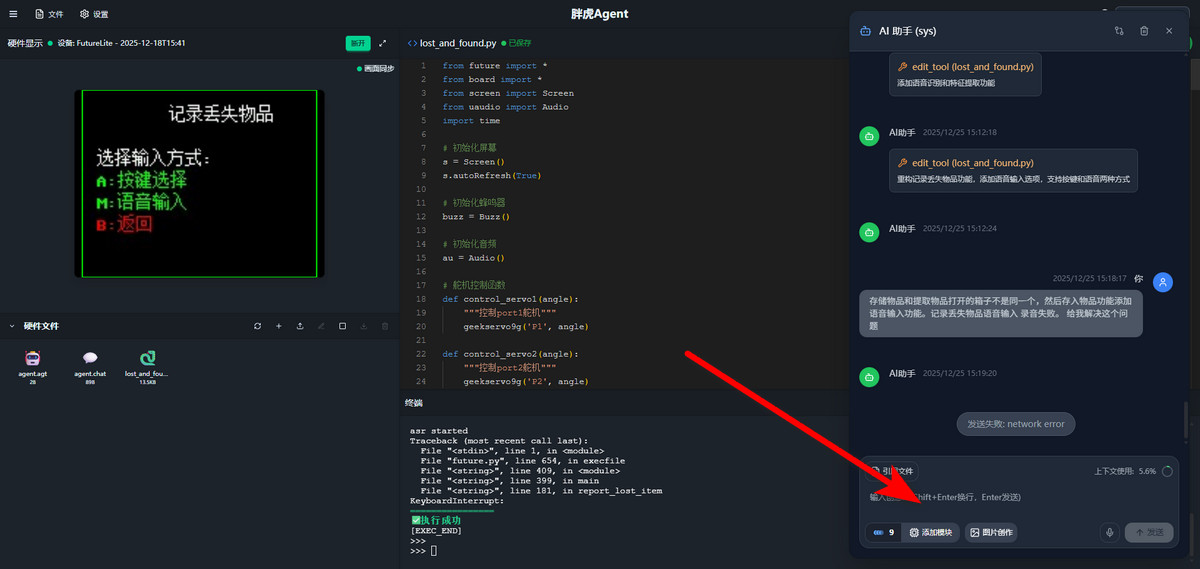Viewport: 1200px width, 569px height.
Task: Open the 文件 menu
Action: (49, 14)
